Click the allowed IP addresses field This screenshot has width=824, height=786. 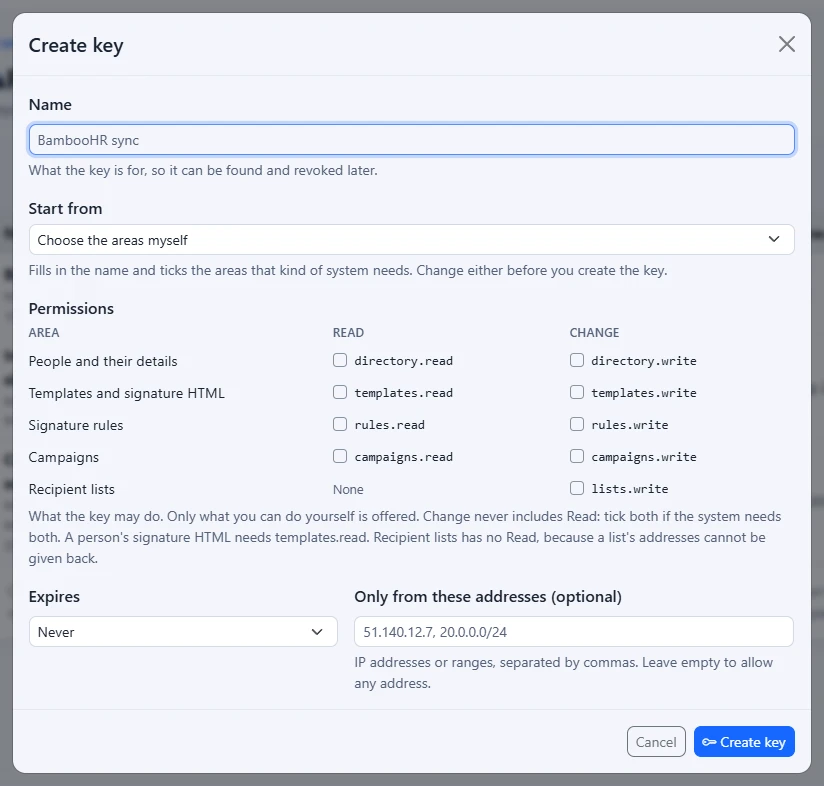click(574, 632)
